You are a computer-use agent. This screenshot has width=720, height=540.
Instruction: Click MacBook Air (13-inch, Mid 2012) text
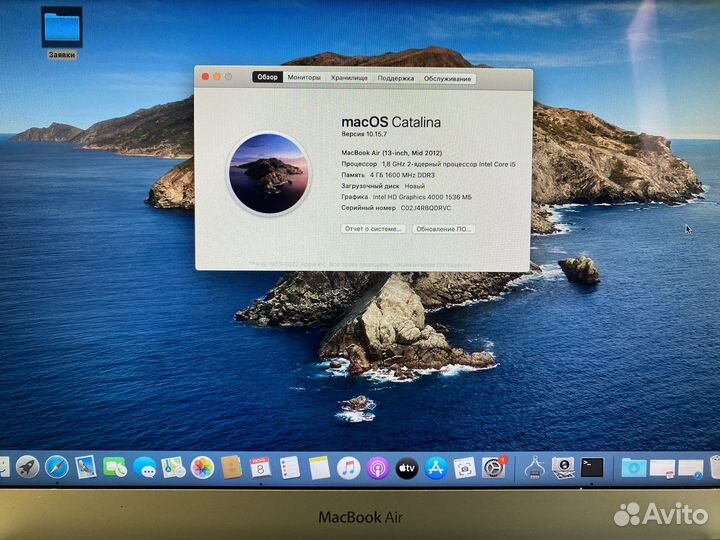coord(392,153)
